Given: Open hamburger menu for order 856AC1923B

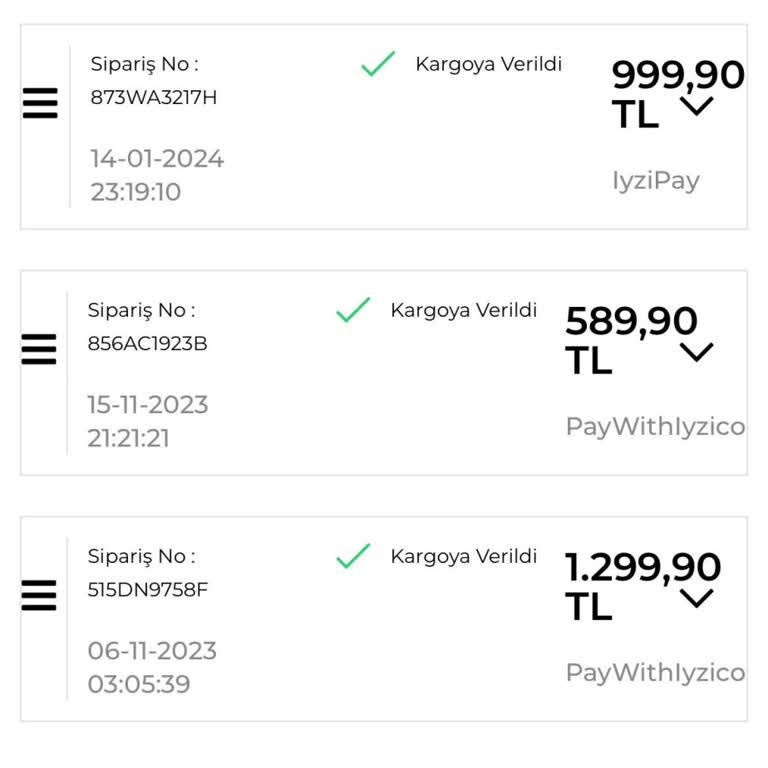Looking at the screenshot, I should 39,349.
